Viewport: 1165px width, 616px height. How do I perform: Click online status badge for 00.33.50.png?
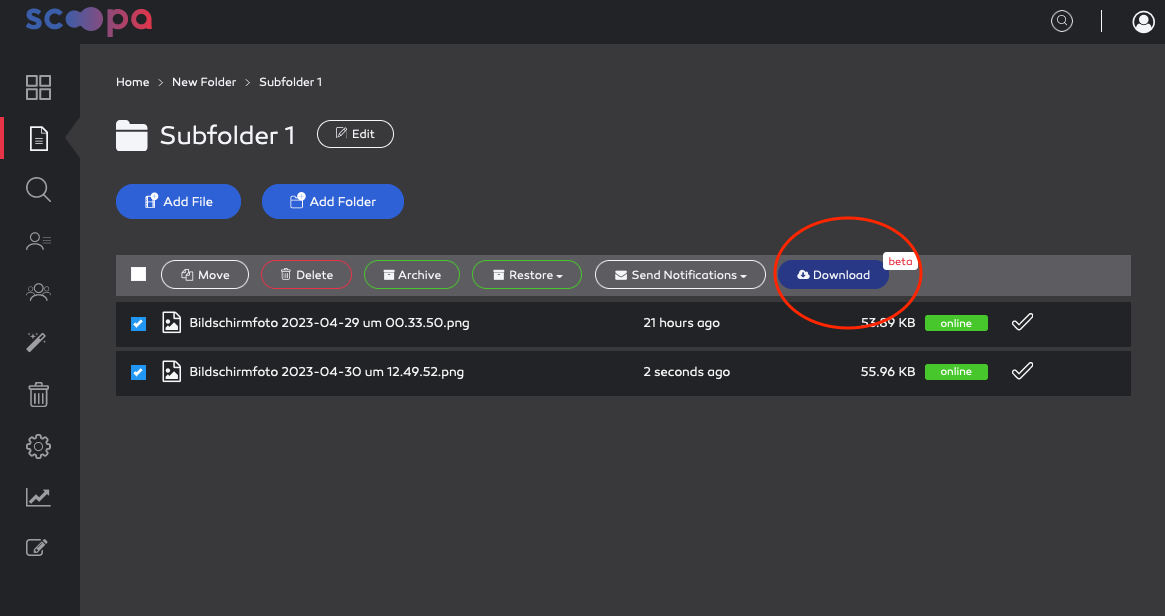click(956, 323)
